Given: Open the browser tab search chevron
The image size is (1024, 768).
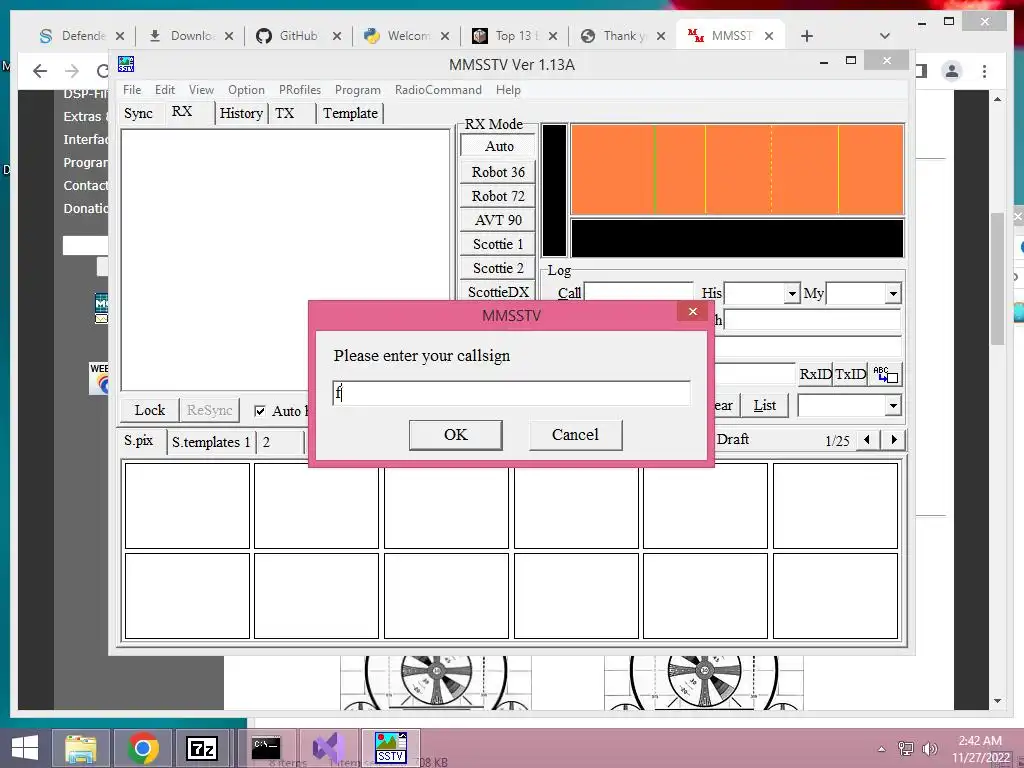Looking at the screenshot, I should pyautogui.click(x=885, y=36).
